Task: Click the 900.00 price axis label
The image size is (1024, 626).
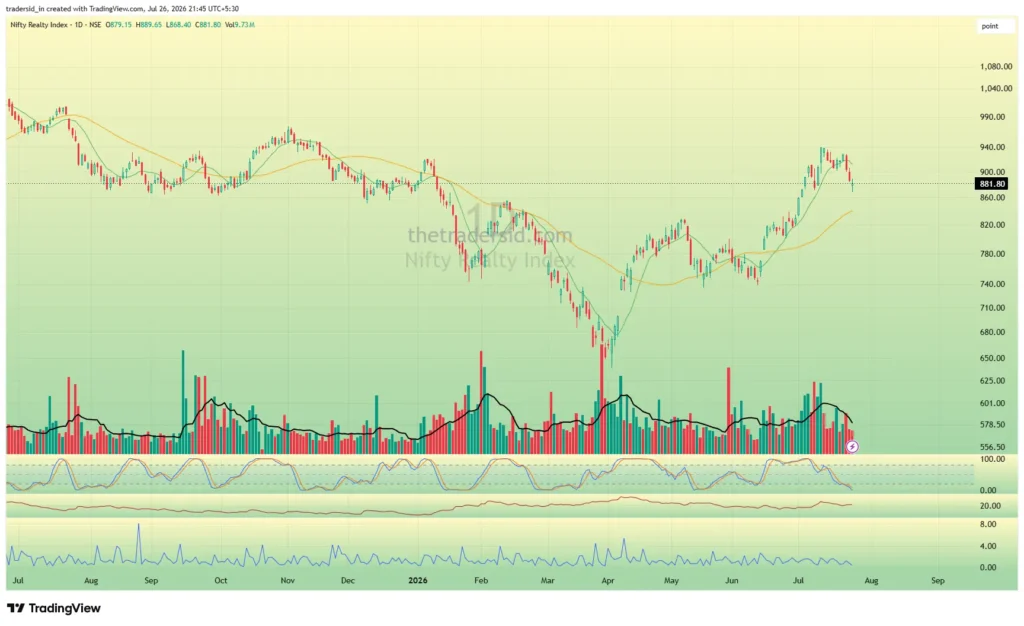Action: pos(992,172)
